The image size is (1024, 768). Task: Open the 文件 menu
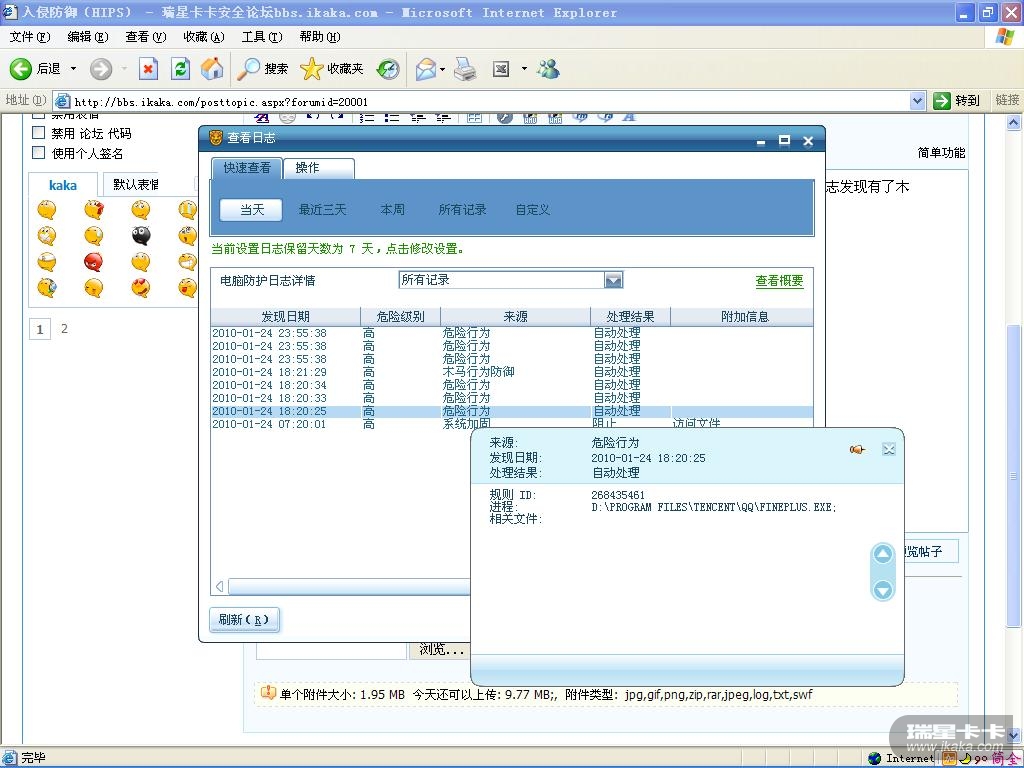[30, 37]
